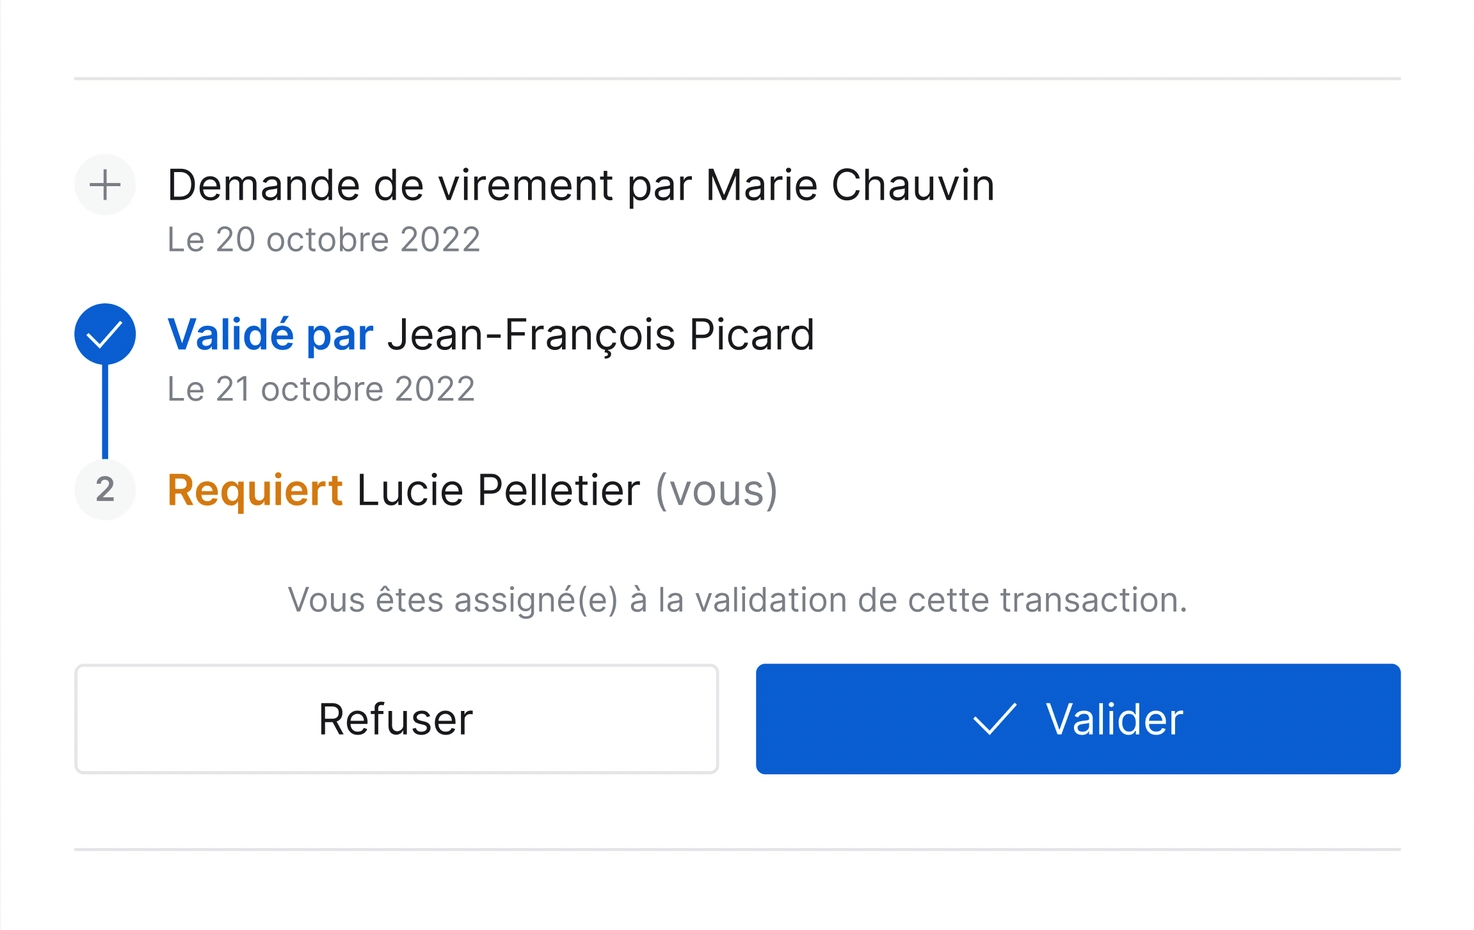Click the top horizontal divider line

(737, 78)
